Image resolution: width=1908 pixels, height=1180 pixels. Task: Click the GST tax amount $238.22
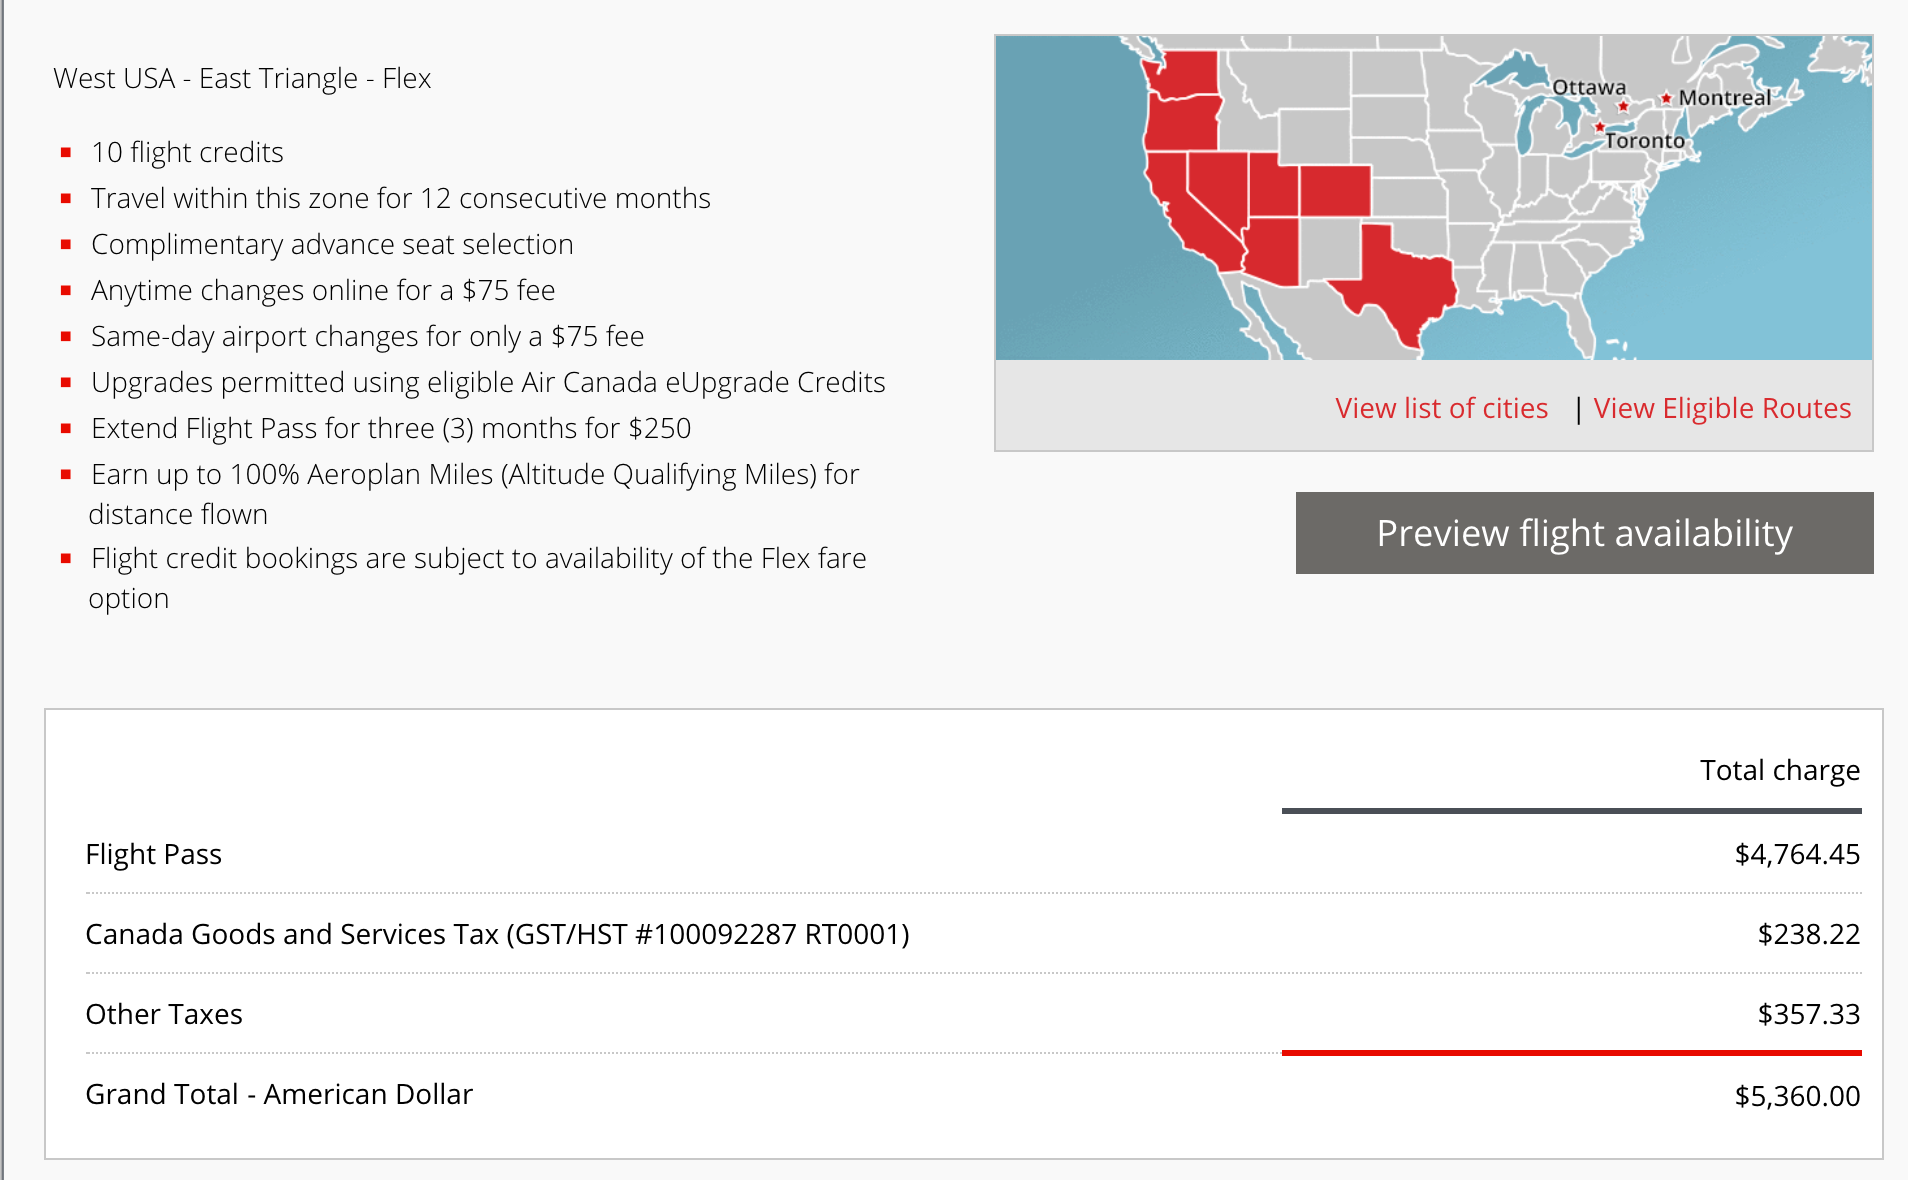point(1809,934)
